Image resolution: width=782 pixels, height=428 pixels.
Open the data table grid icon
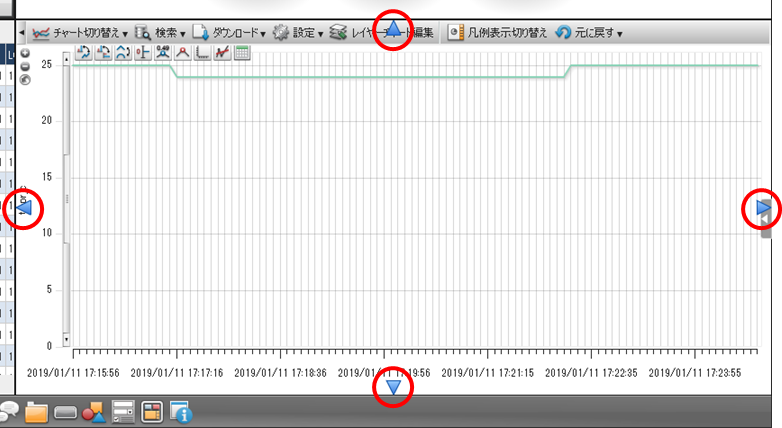point(242,52)
